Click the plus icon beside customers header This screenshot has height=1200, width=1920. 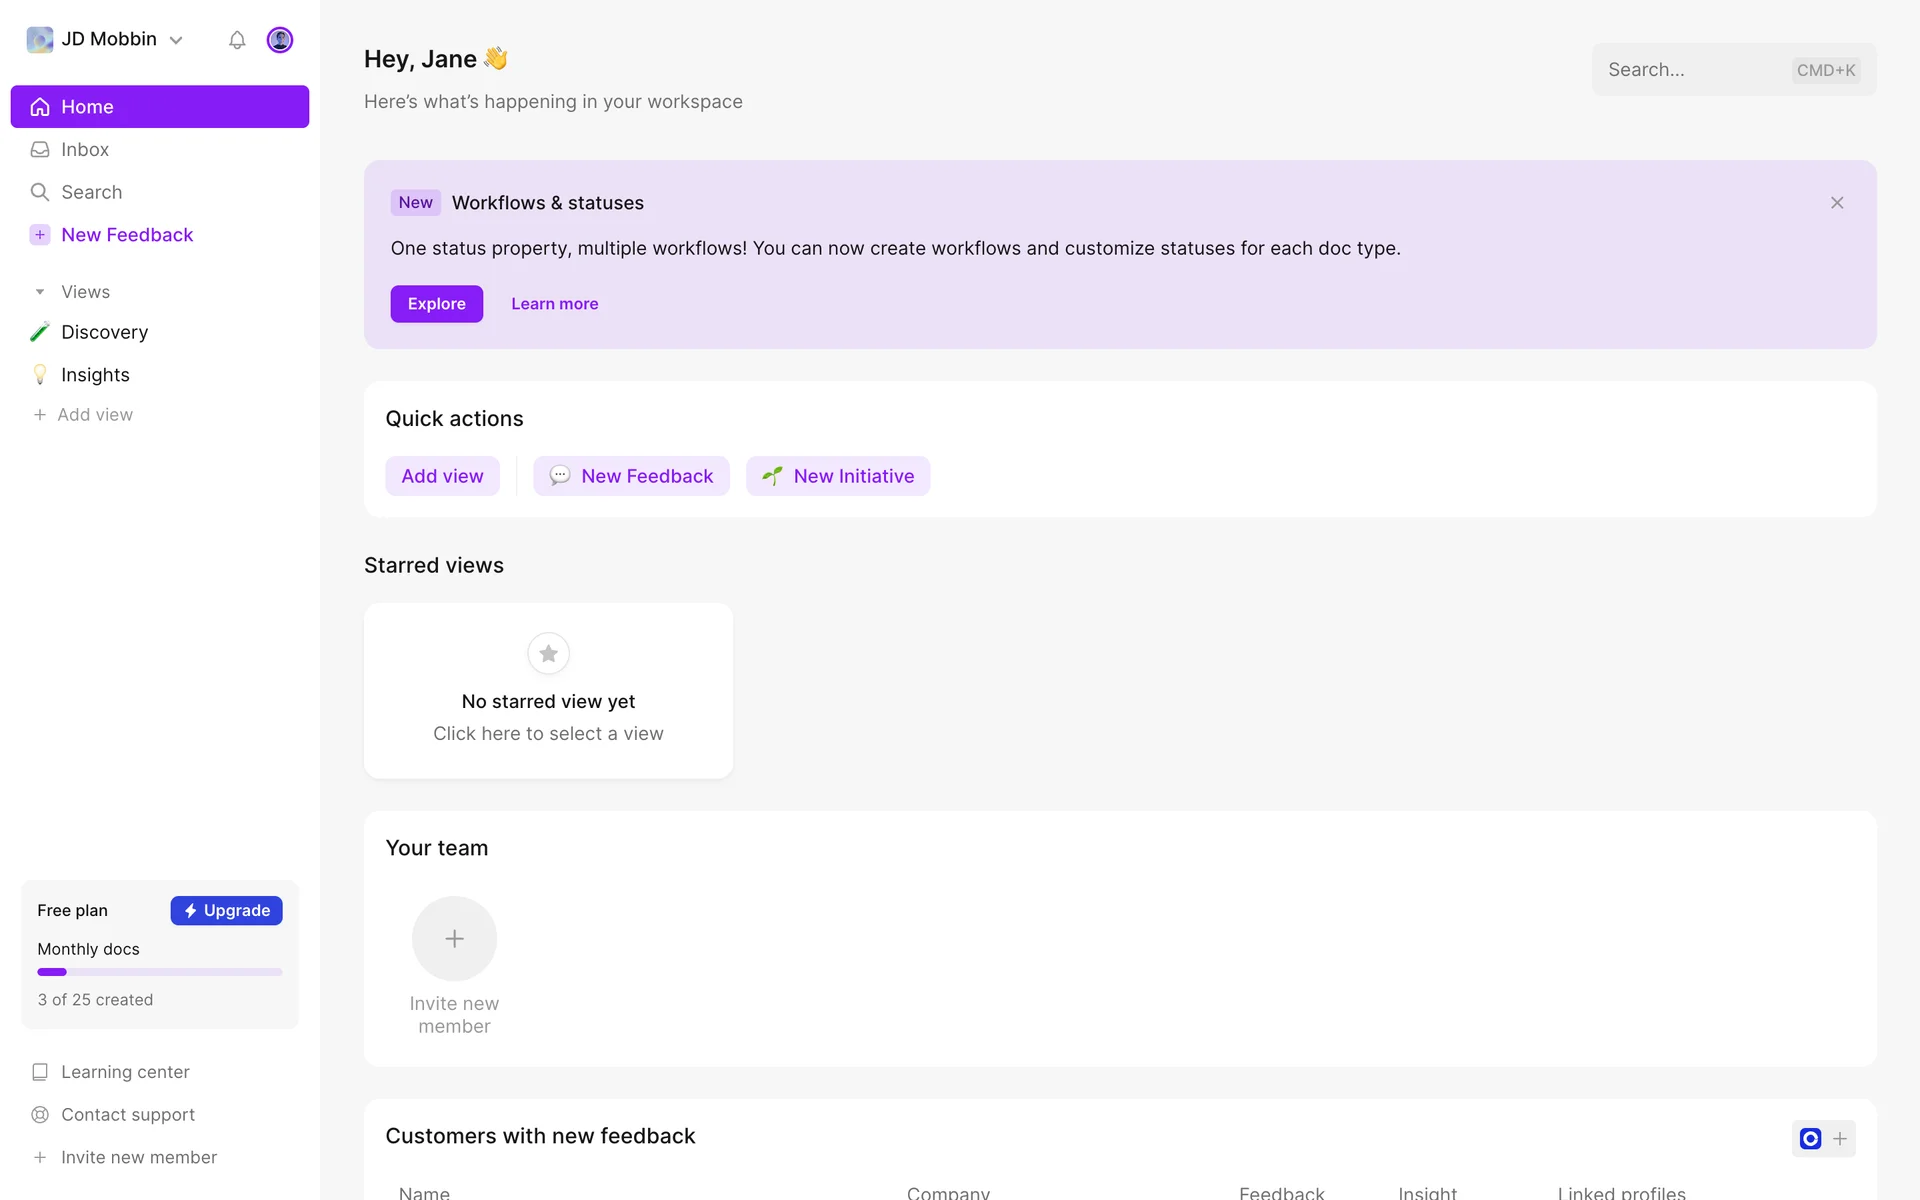pos(1840,1138)
